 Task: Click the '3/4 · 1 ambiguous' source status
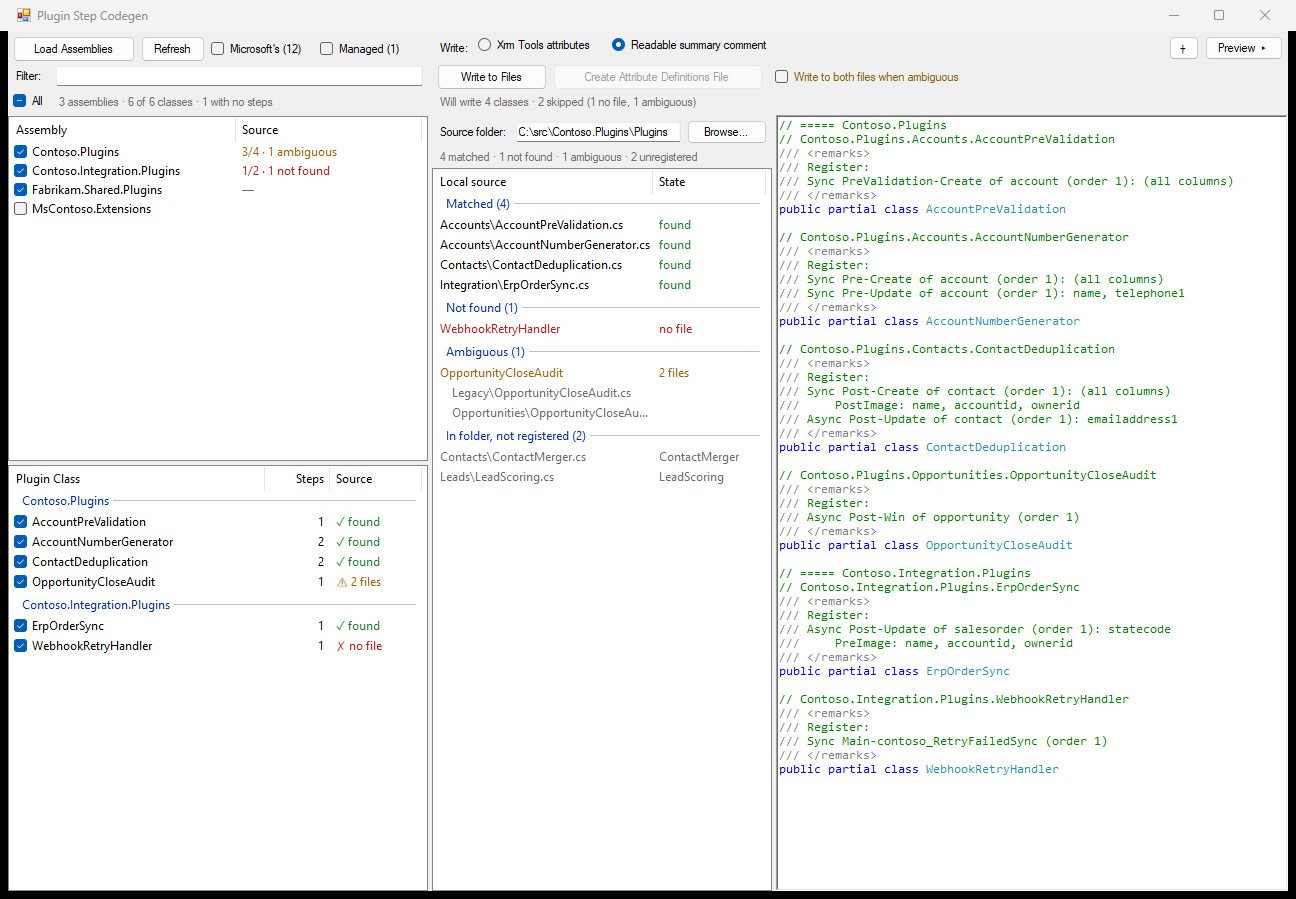[x=289, y=152]
